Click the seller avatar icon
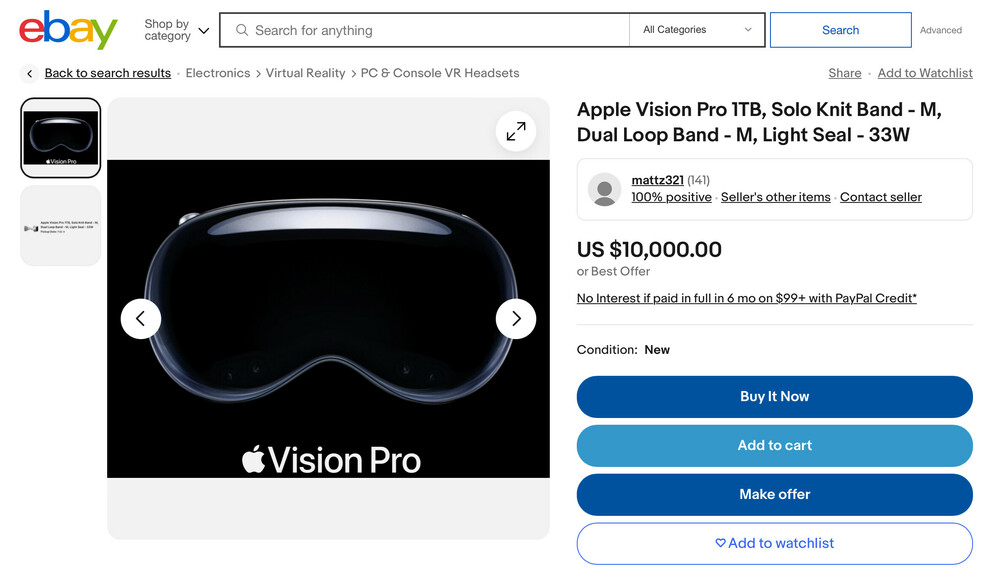 pos(604,189)
